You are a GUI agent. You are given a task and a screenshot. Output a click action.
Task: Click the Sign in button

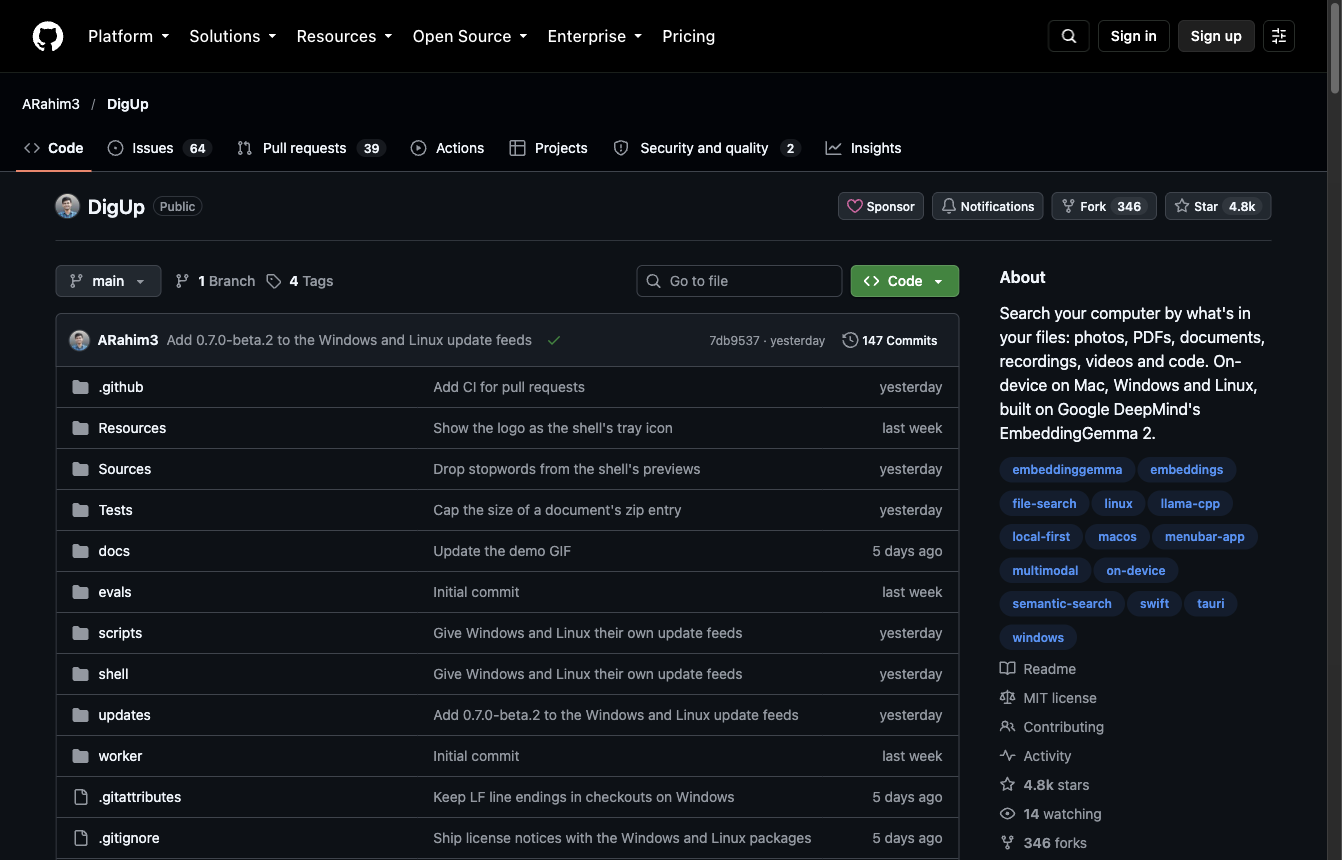tap(1133, 36)
